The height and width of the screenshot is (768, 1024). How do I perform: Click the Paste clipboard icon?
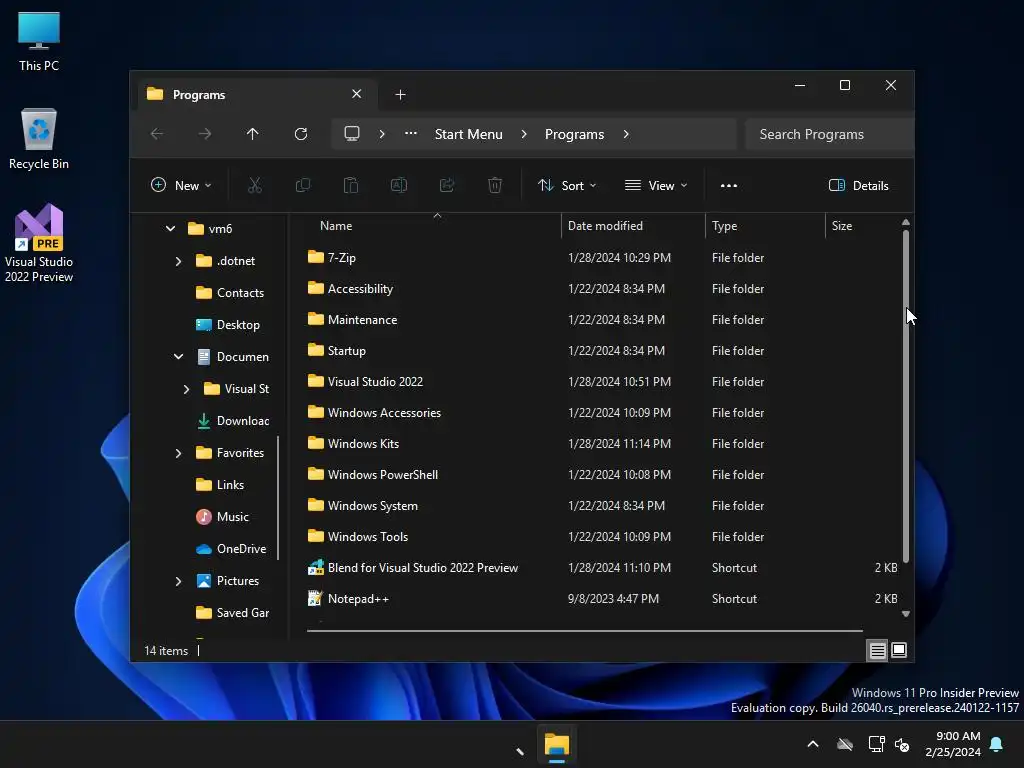351,185
